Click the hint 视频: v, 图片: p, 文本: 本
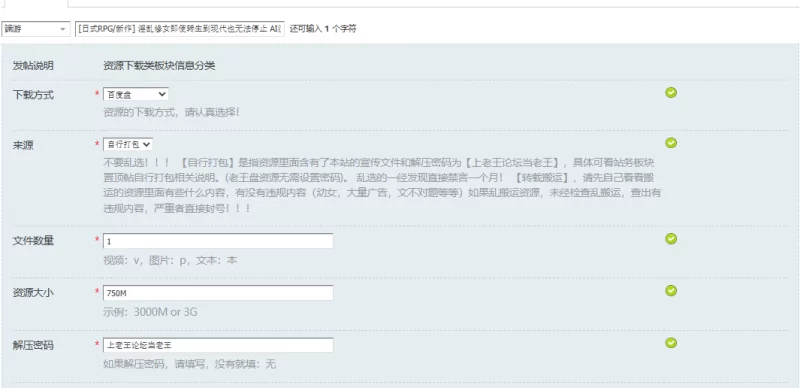Viewport: 800px width, 388px height. tap(170, 260)
